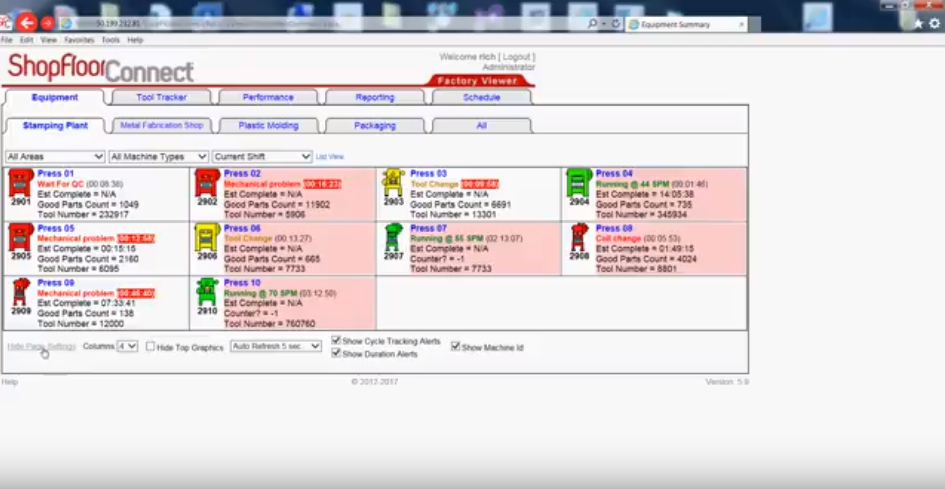Click the green Press 10 machine icon
This screenshot has width=945, height=489.
206,292
